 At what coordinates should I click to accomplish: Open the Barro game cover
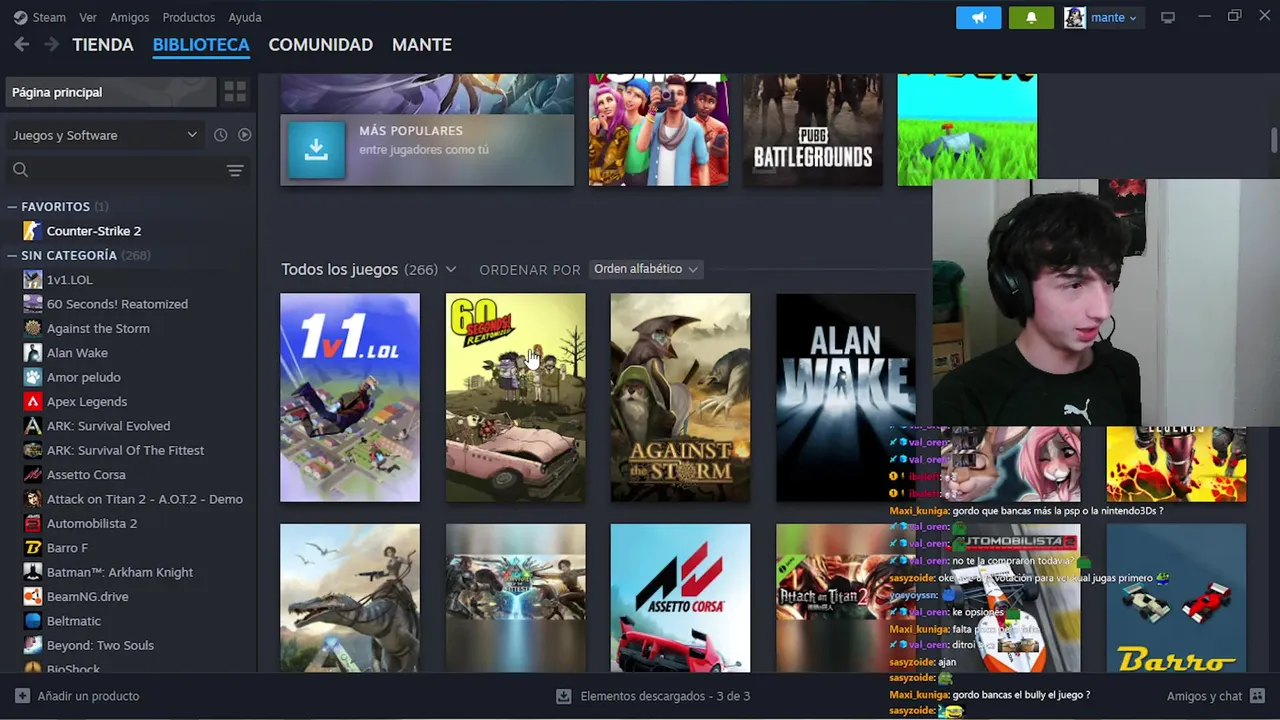pos(1176,598)
